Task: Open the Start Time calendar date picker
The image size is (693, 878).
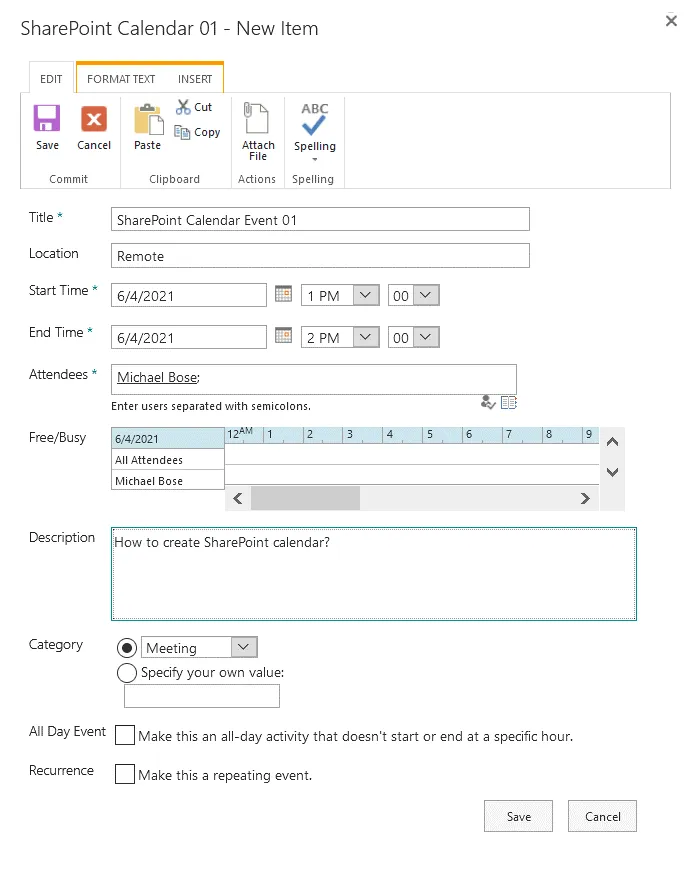Action: (x=283, y=295)
